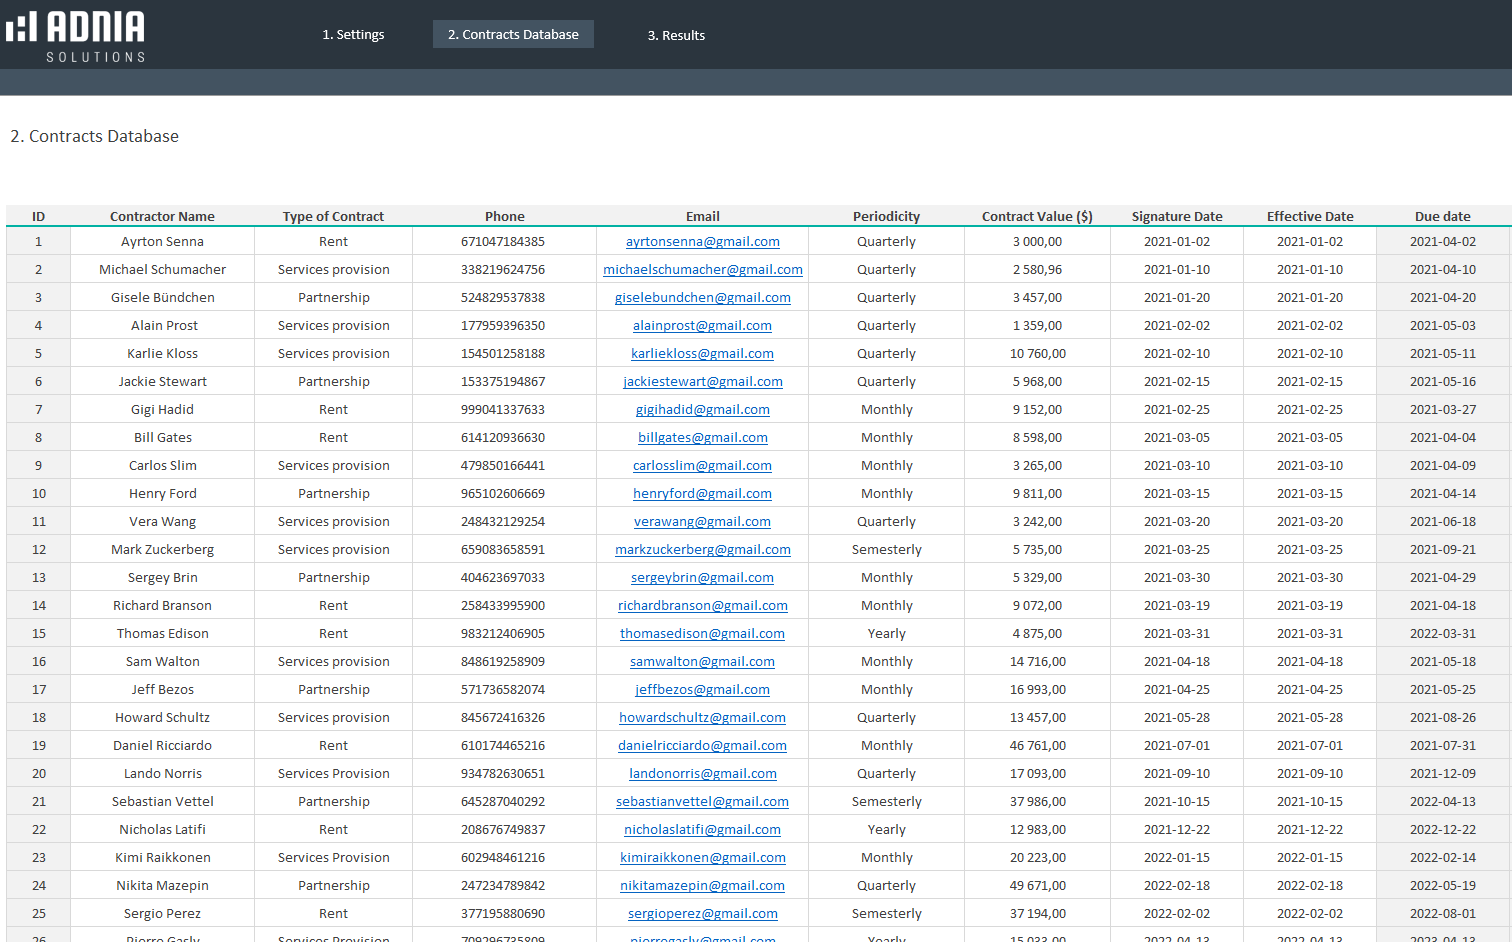
Task: Click michaelschumacher@gmail.com email link
Action: [x=702, y=270]
